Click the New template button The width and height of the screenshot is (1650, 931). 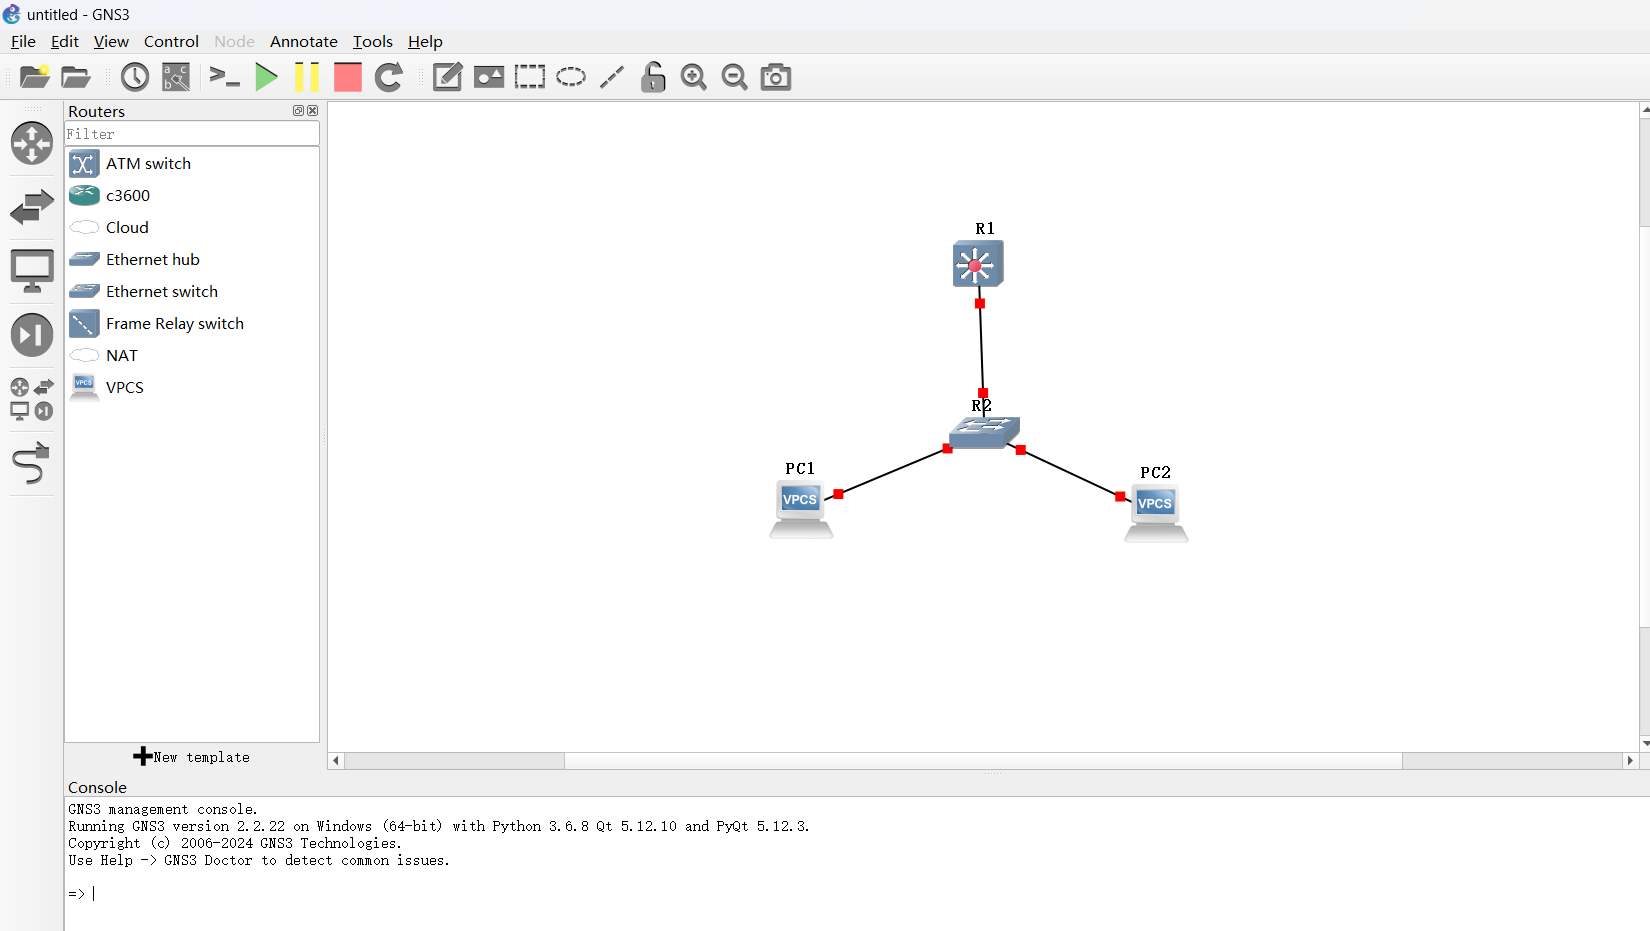(x=192, y=757)
